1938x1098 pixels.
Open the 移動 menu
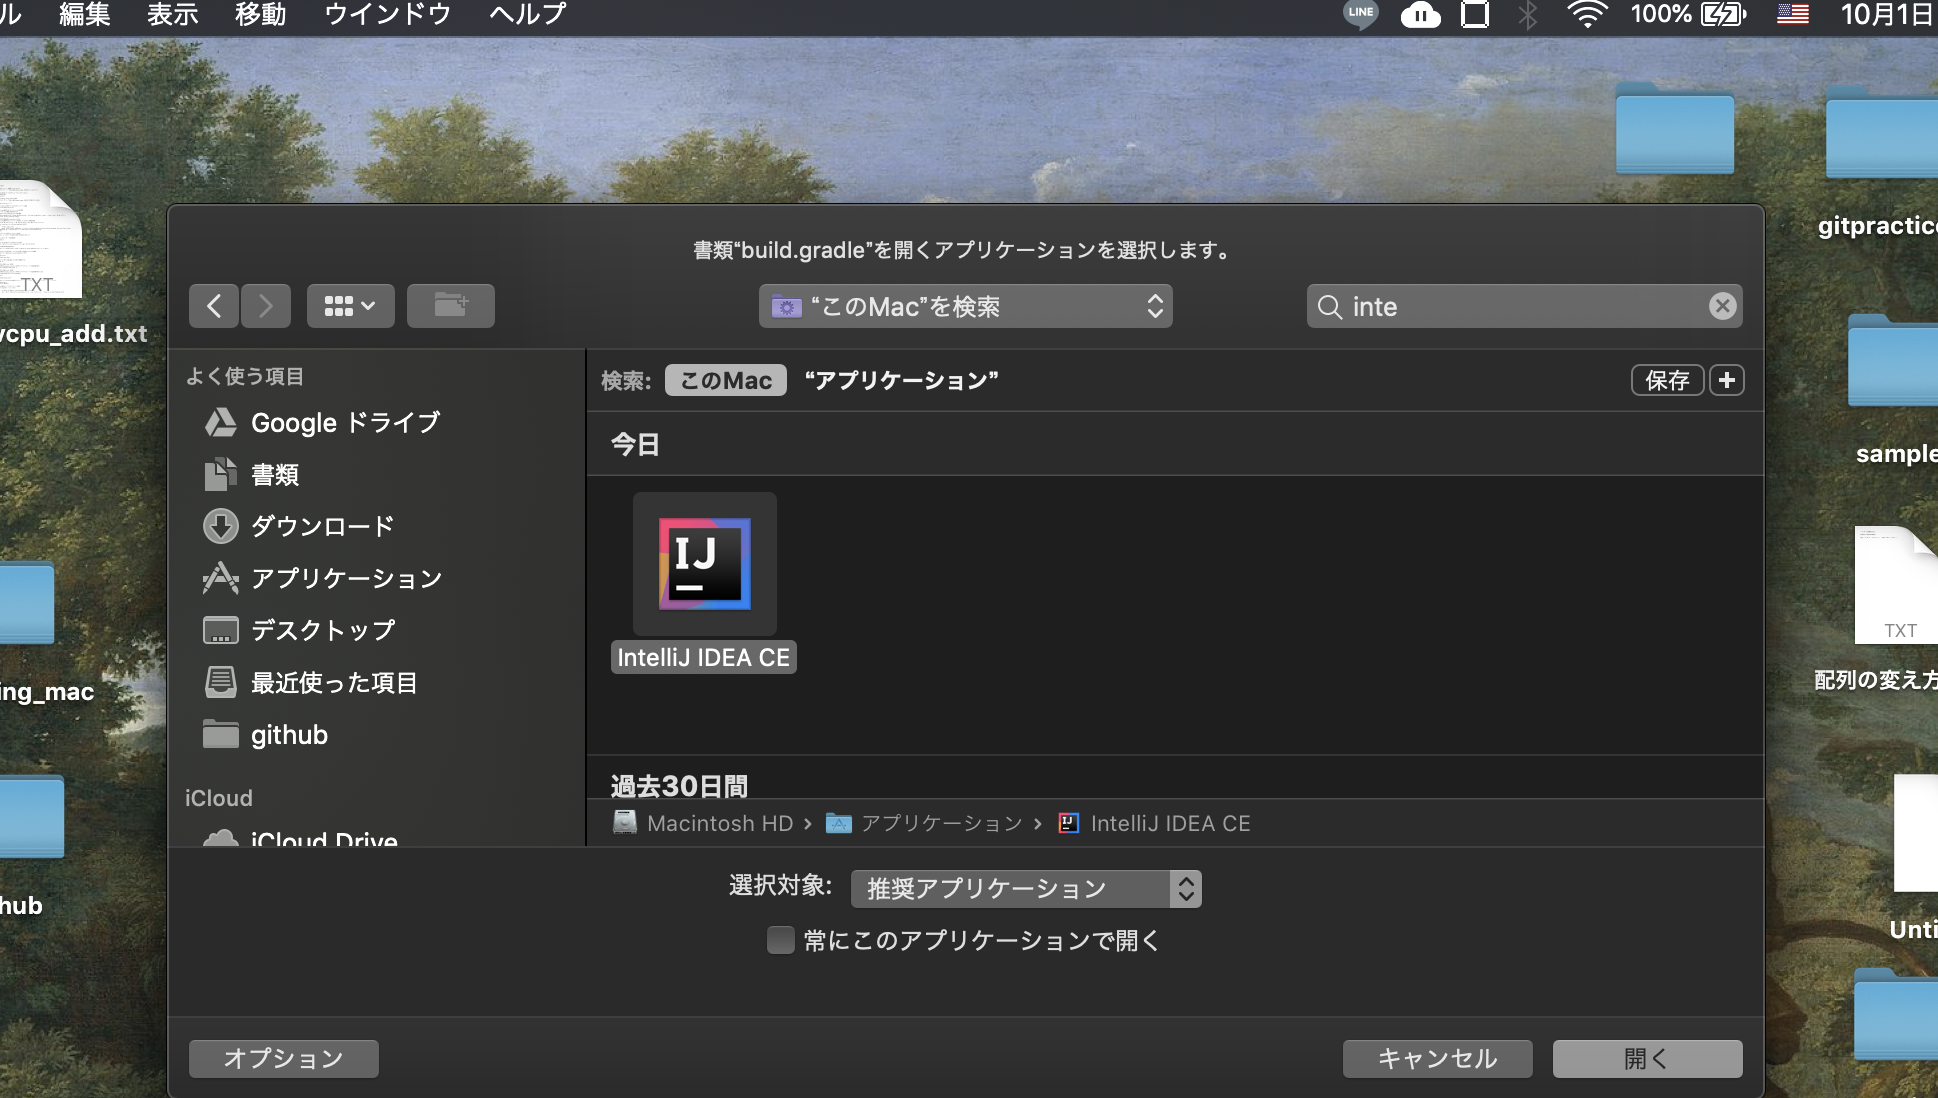tap(261, 14)
